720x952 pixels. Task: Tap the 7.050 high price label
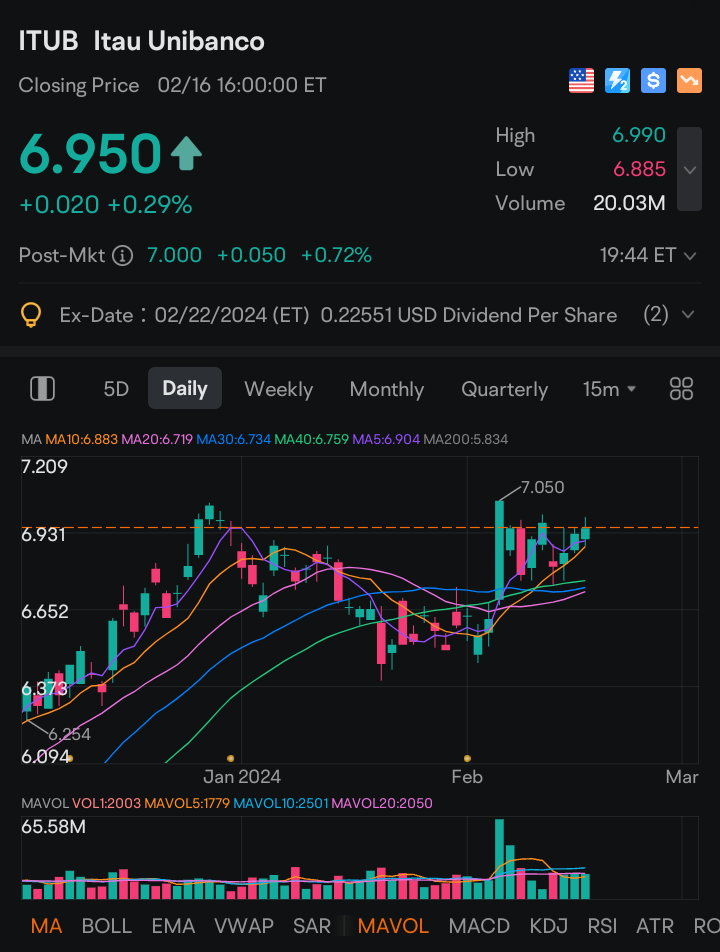[543, 488]
